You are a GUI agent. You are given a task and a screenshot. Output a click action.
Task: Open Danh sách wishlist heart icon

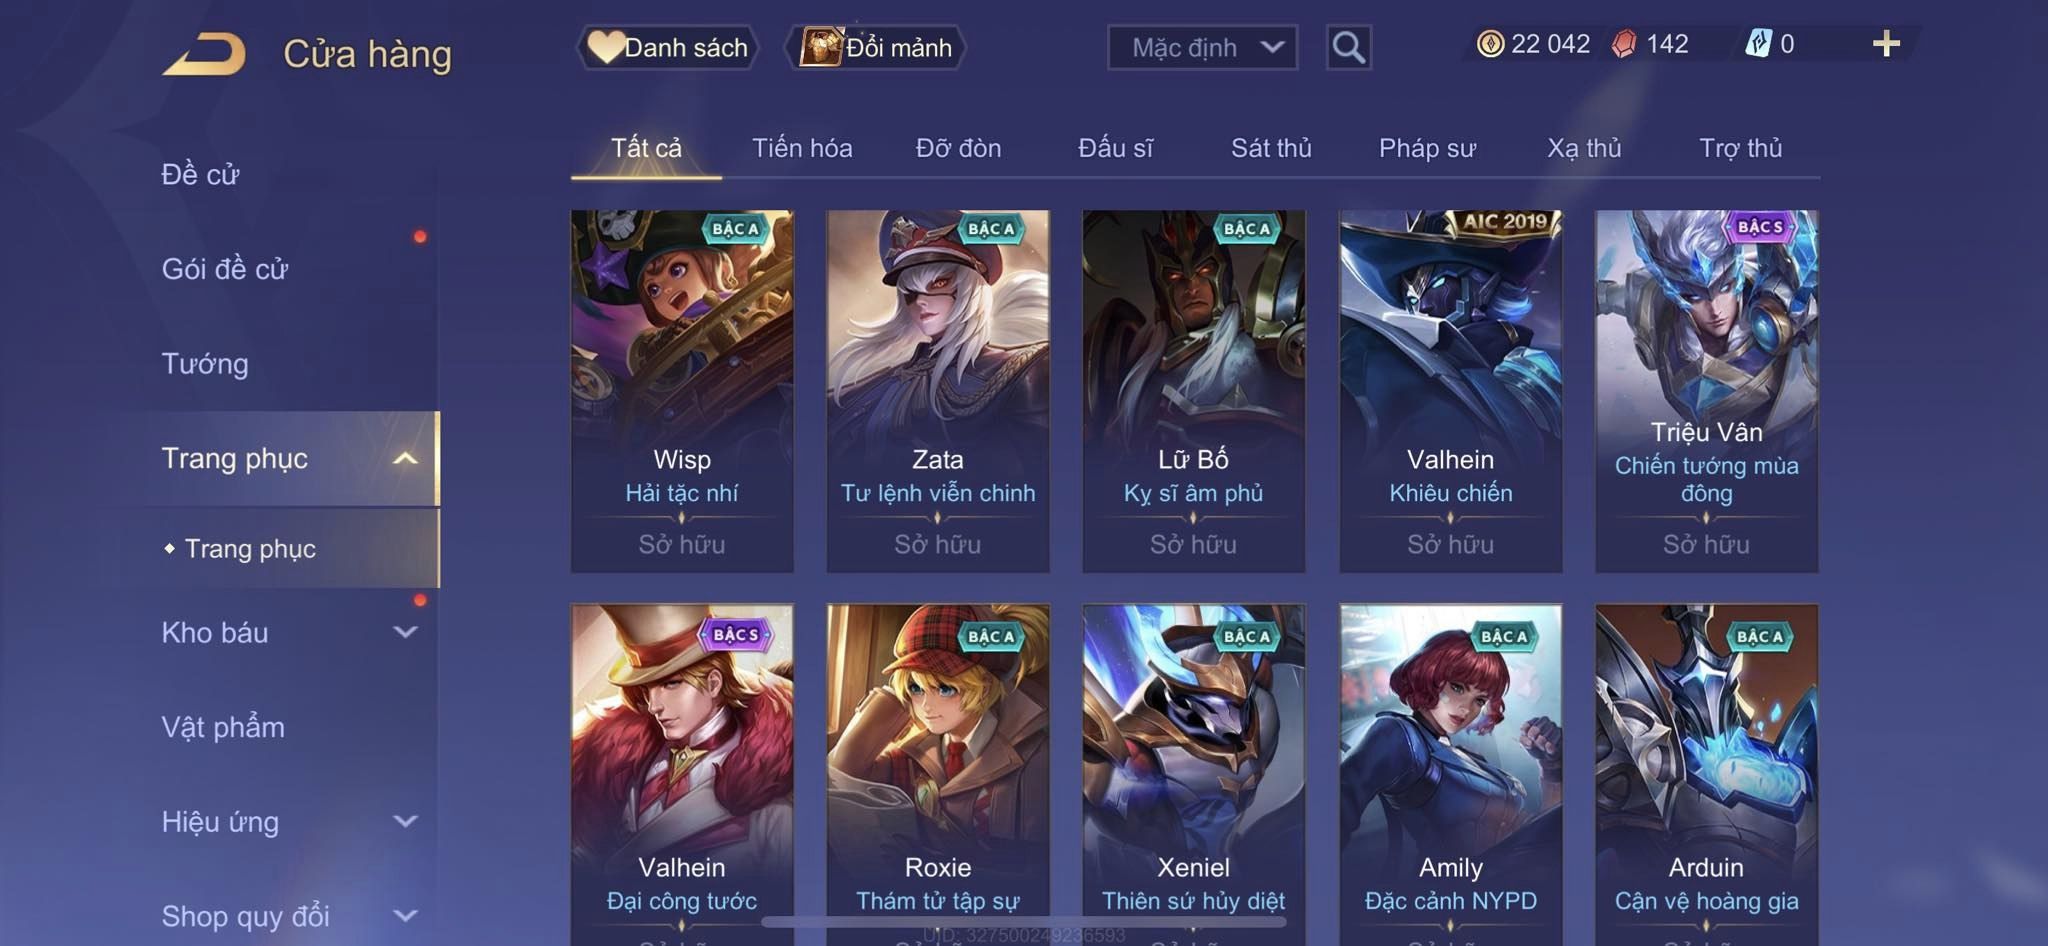point(605,47)
